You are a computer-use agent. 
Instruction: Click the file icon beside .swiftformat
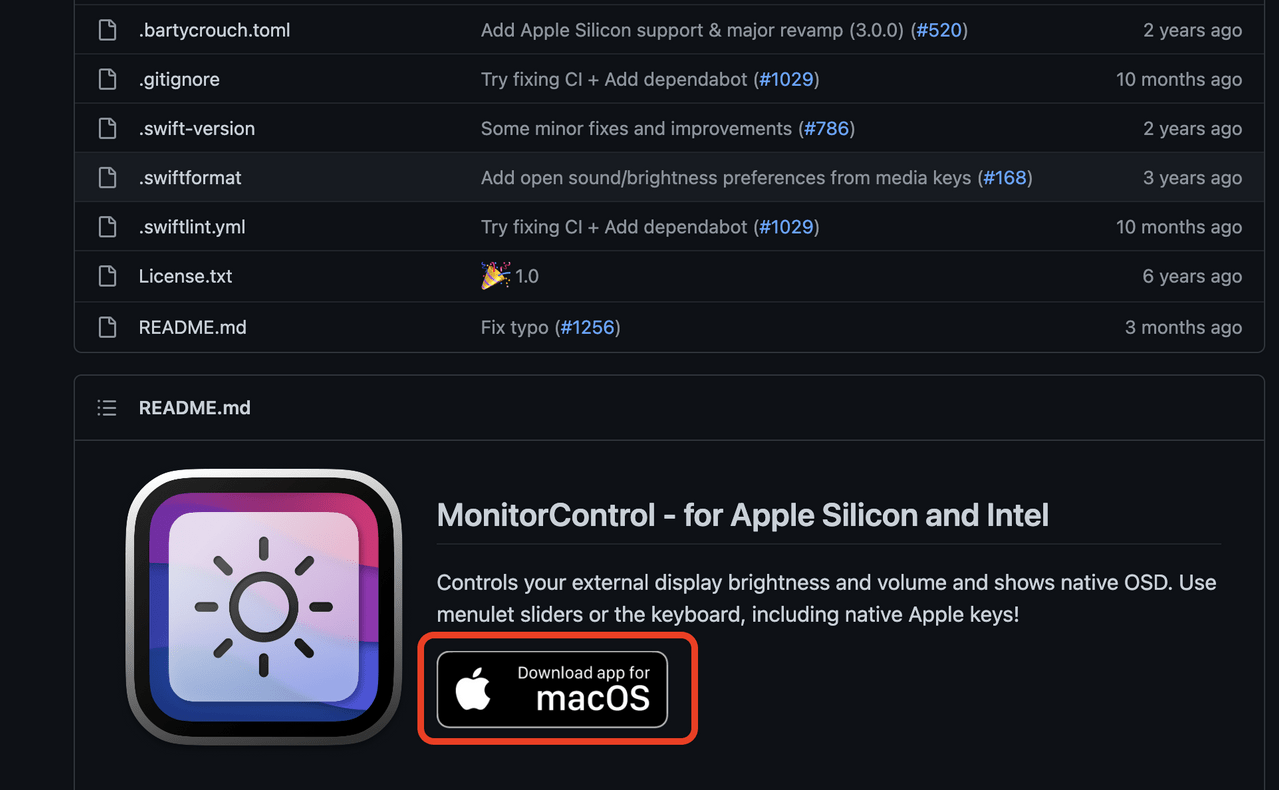click(x=106, y=177)
